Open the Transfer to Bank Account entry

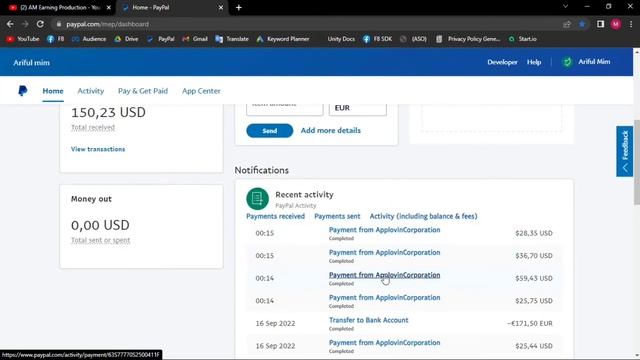(x=369, y=320)
